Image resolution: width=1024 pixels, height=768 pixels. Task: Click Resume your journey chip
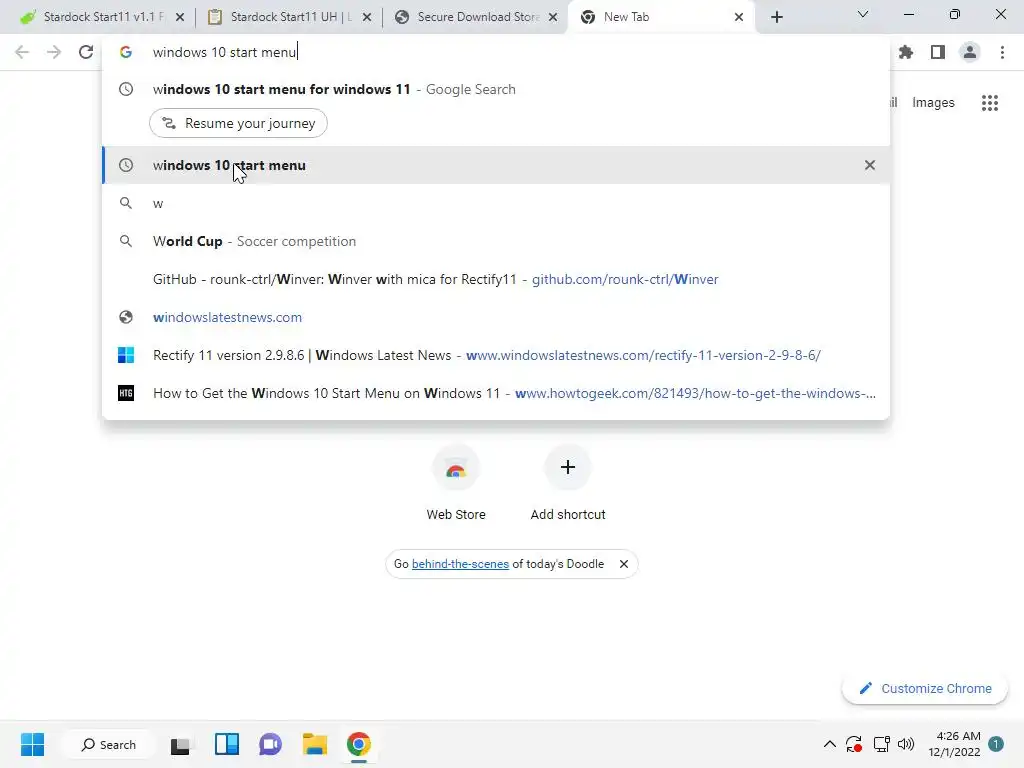tap(238, 123)
